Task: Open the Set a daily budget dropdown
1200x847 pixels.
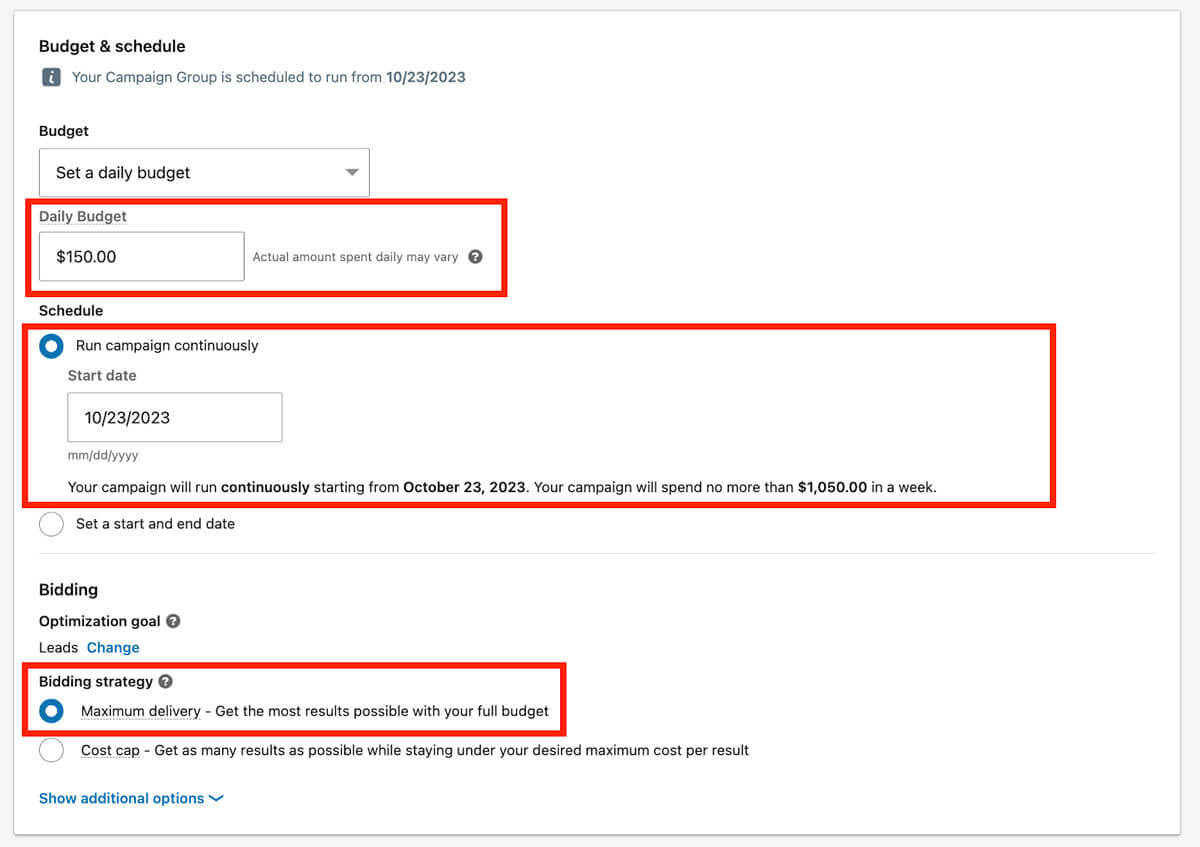Action: [204, 172]
